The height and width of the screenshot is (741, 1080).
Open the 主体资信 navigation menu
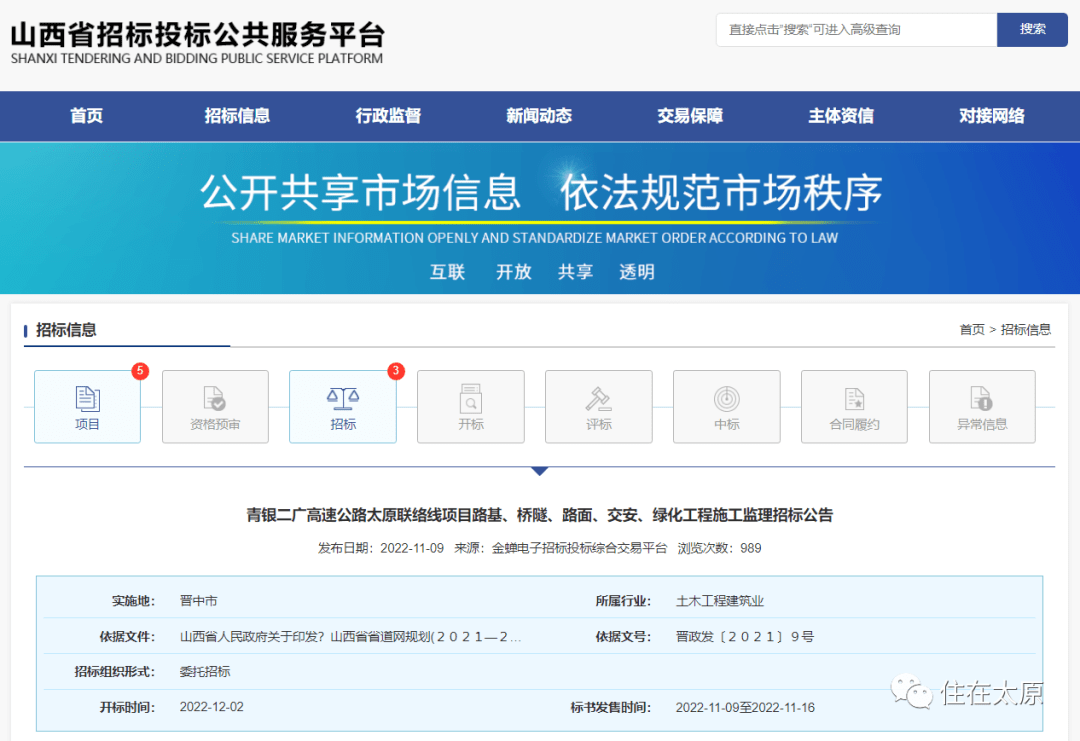(x=841, y=116)
